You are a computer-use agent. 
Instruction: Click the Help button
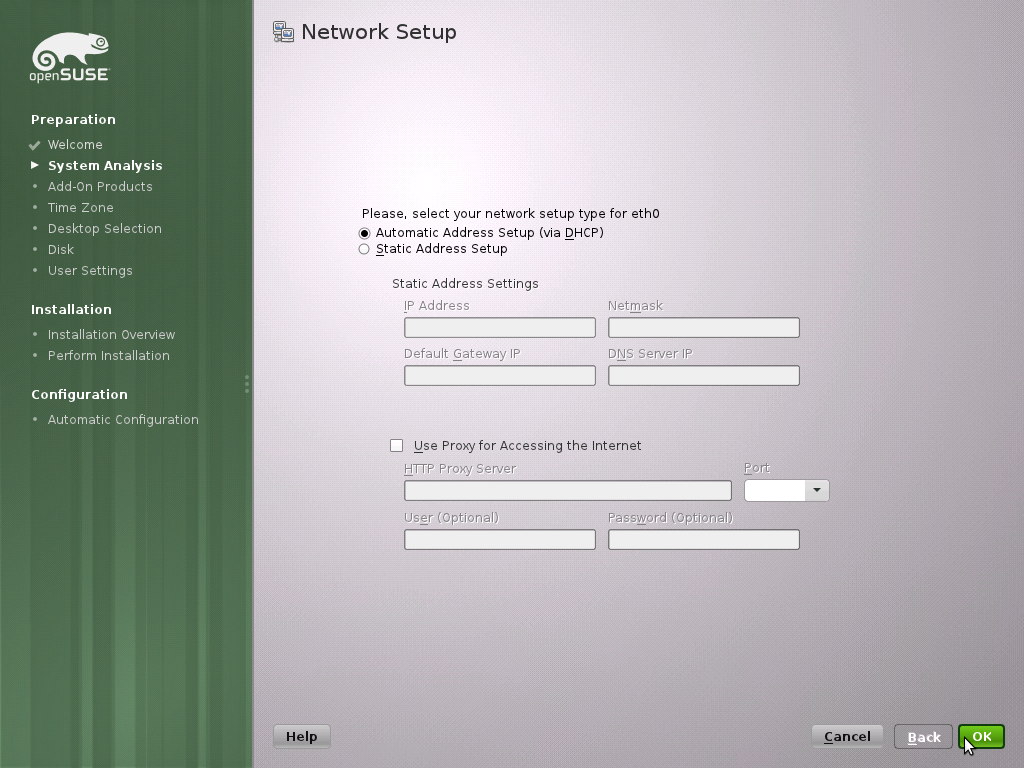pyautogui.click(x=302, y=737)
